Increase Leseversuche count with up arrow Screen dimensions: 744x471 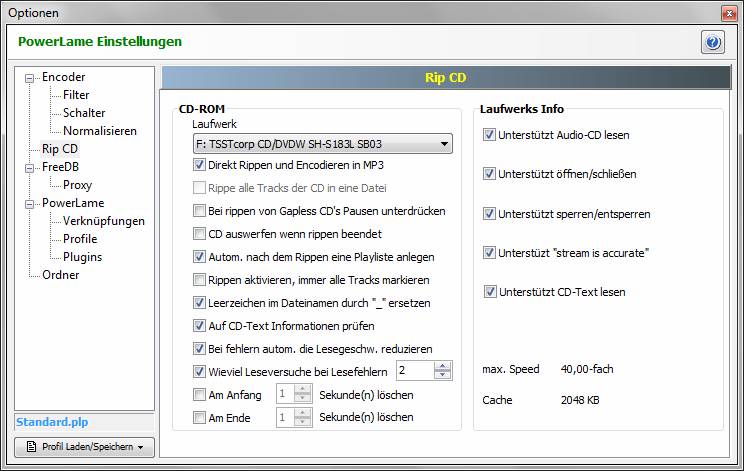(443, 365)
